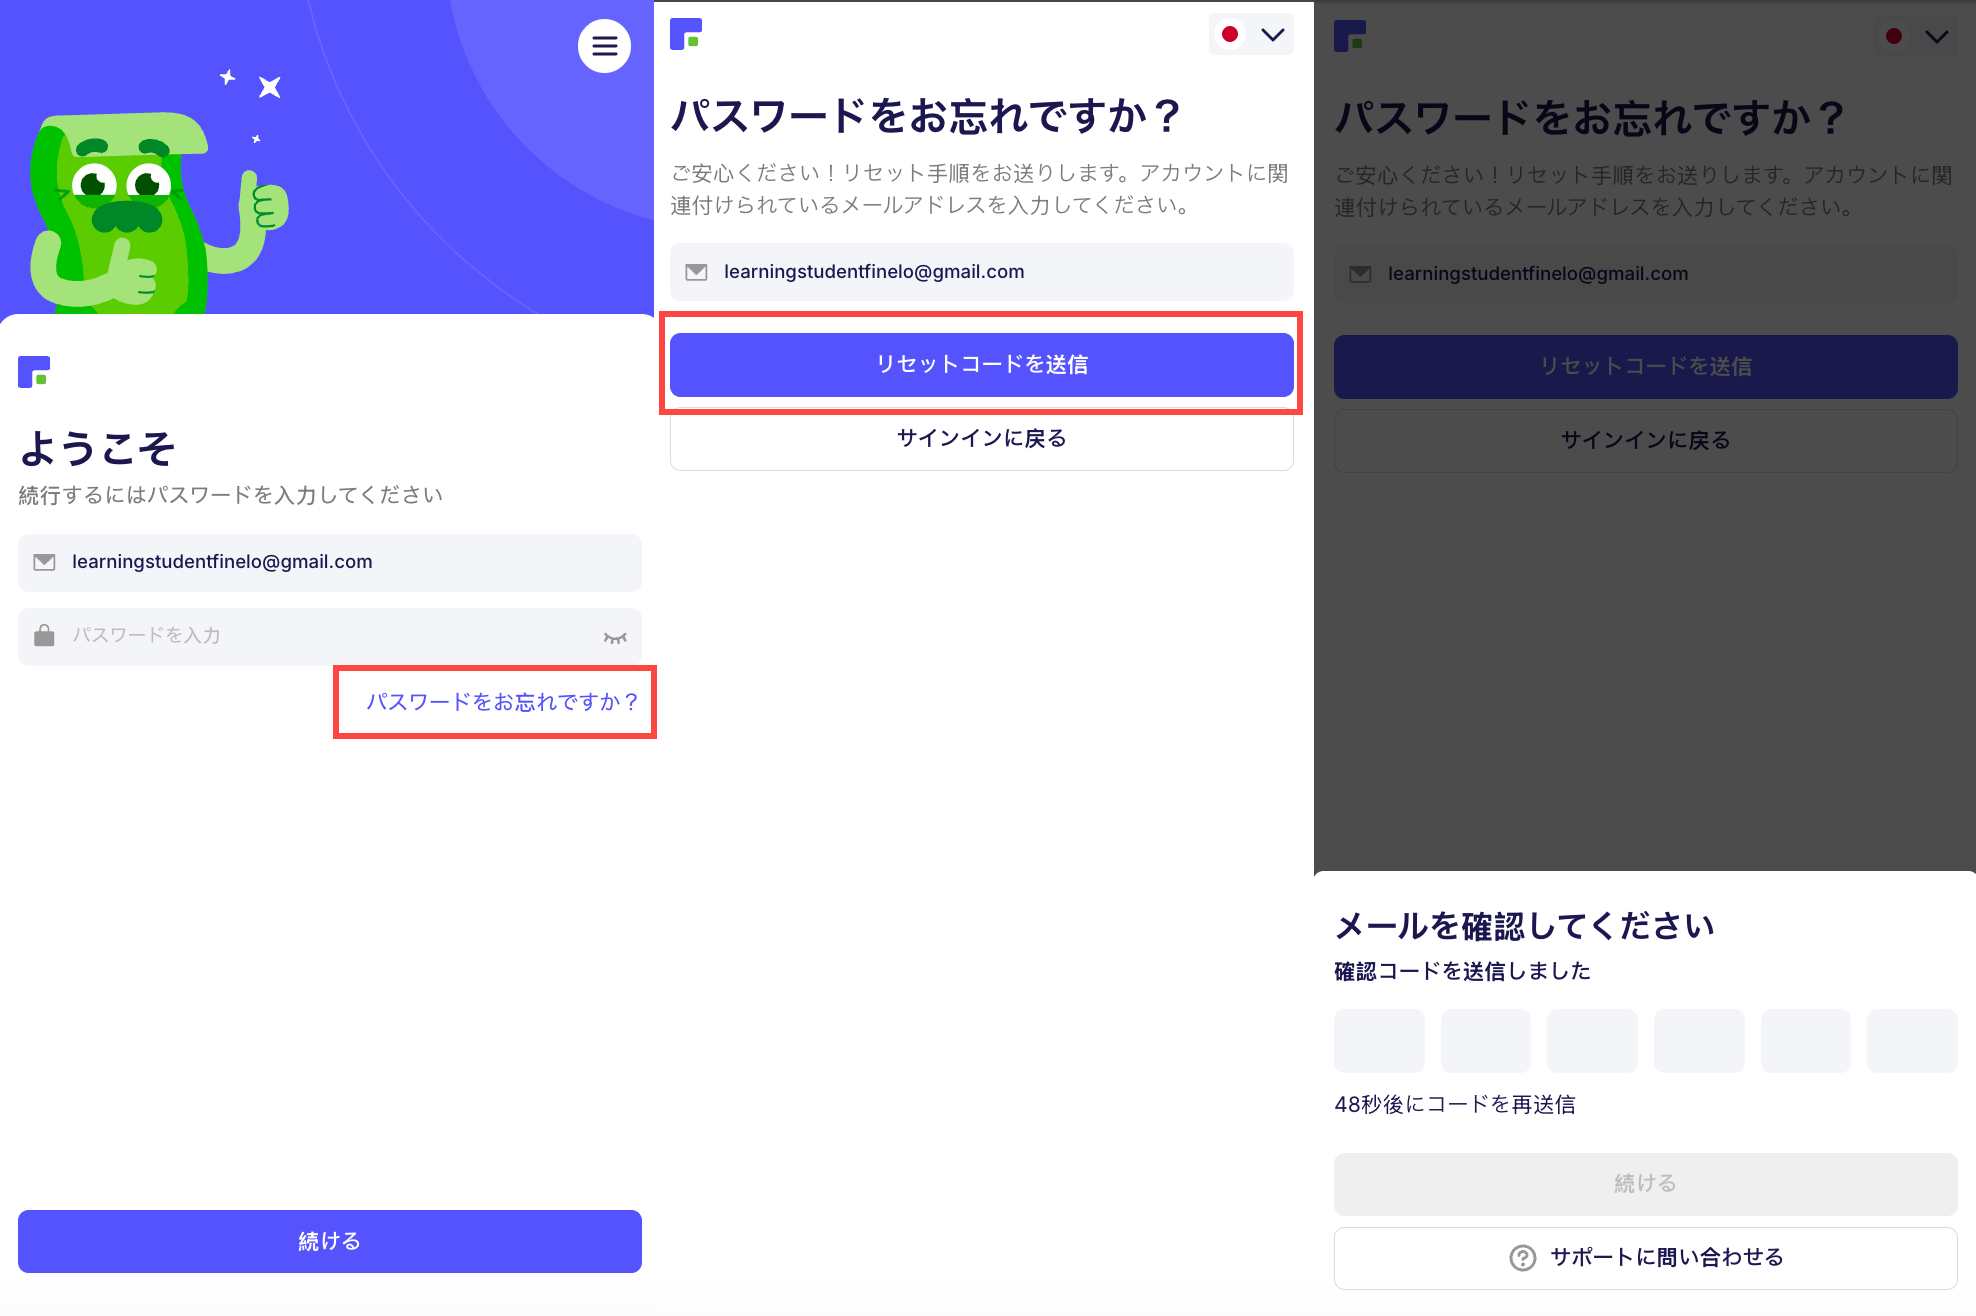Click the Japan flag icon on the middle screen
The image size is (1976, 1316).
pyautogui.click(x=1230, y=34)
